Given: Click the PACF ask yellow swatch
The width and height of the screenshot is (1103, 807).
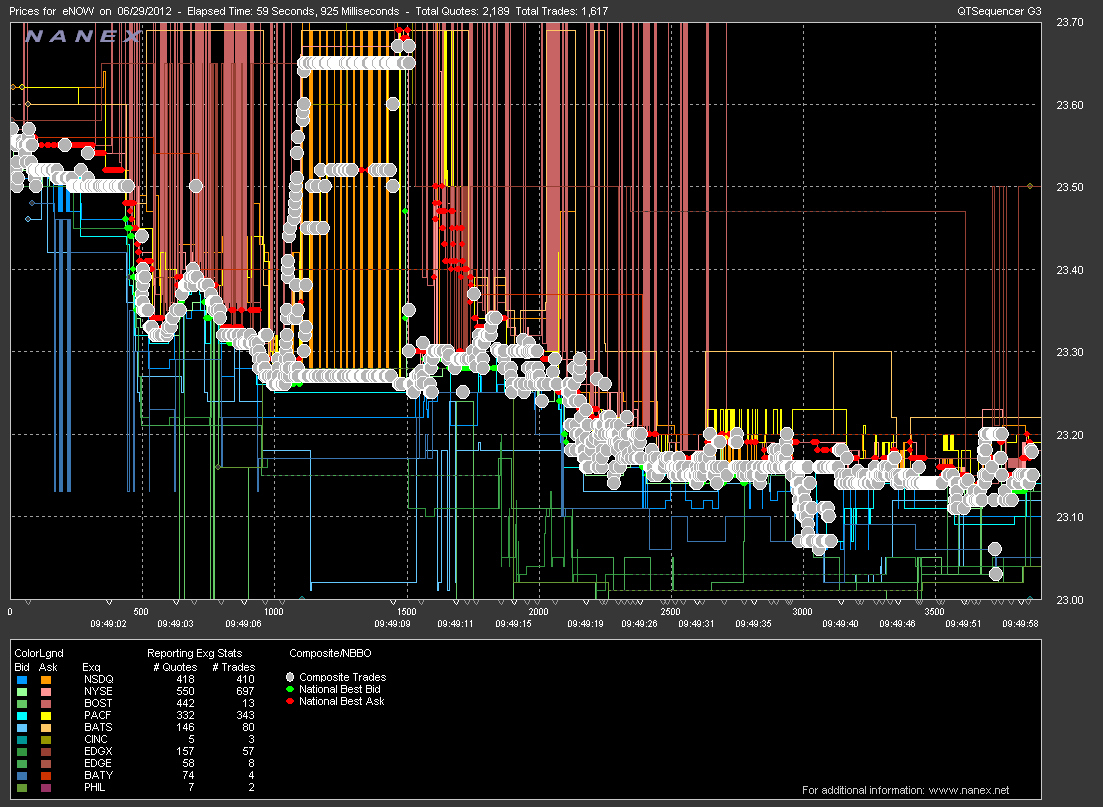Looking at the screenshot, I should [x=46, y=716].
